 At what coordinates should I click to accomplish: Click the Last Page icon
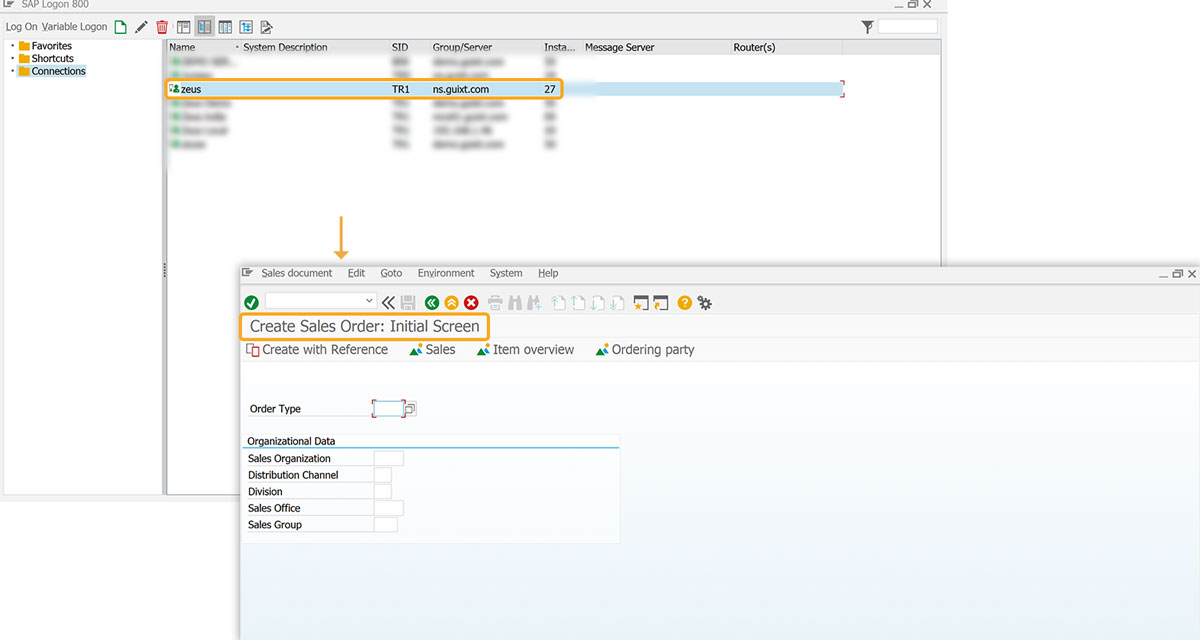[x=618, y=302]
